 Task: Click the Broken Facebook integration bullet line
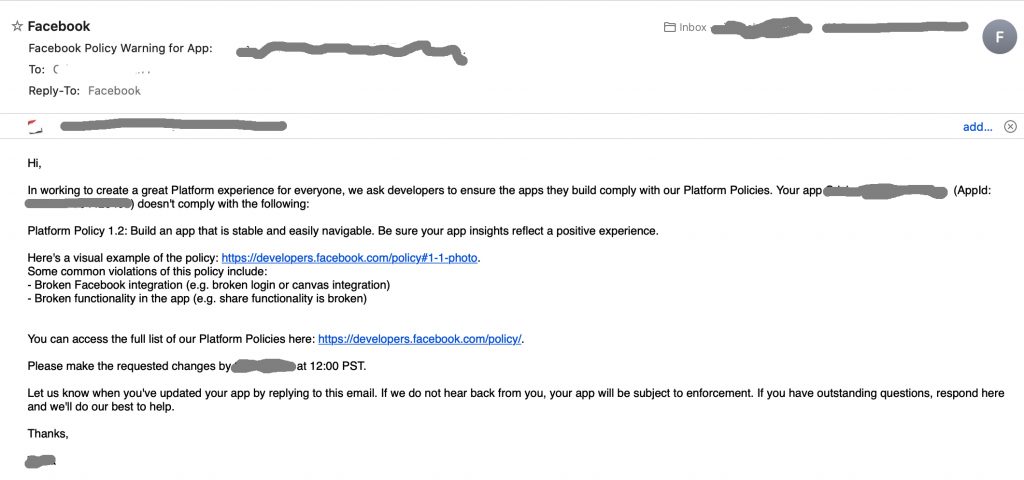tap(208, 285)
